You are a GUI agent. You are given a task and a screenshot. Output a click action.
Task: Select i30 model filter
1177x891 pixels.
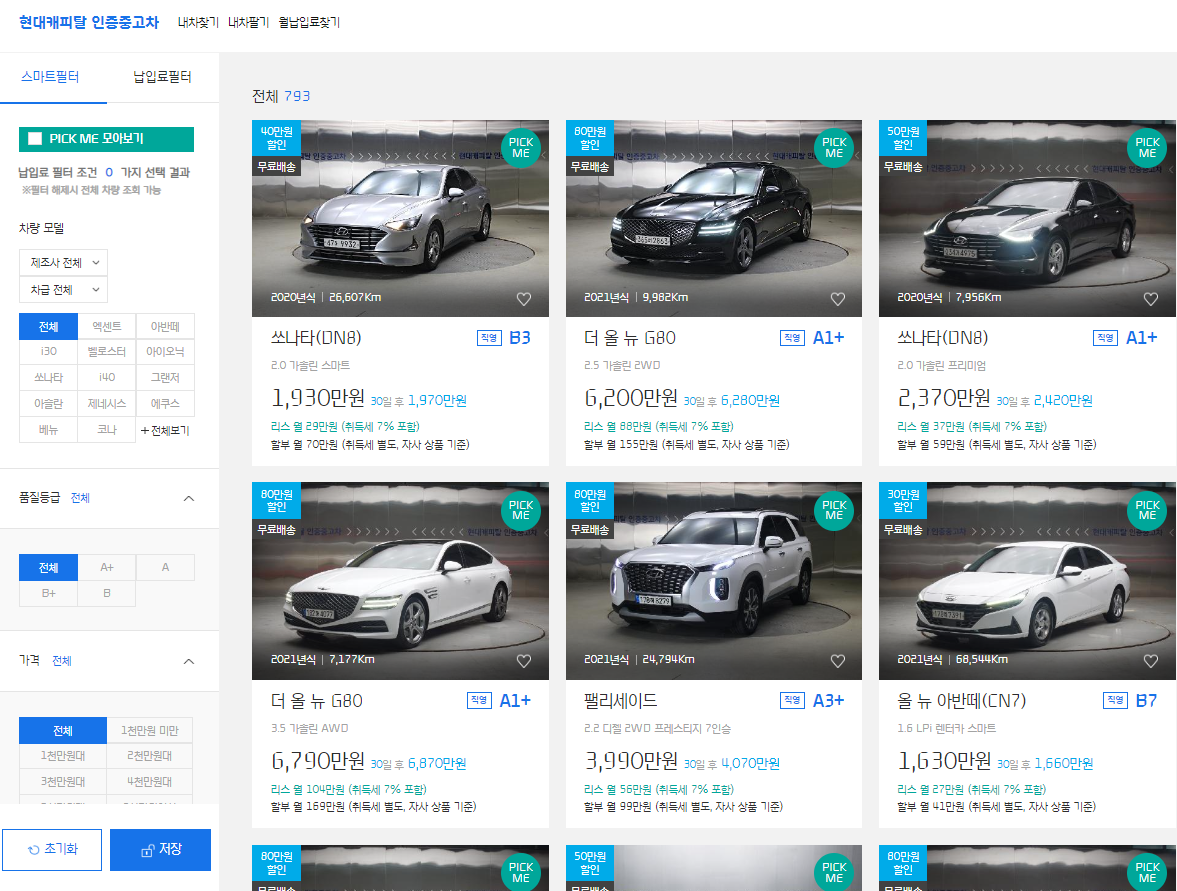click(x=48, y=351)
